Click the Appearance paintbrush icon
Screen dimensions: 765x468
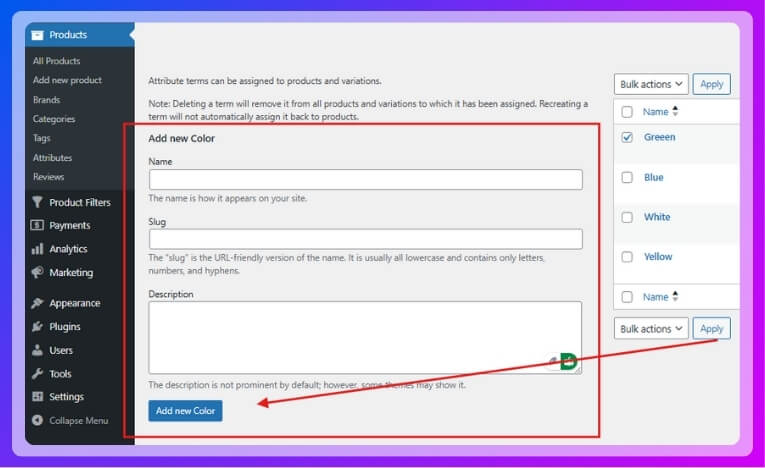pyautogui.click(x=38, y=303)
